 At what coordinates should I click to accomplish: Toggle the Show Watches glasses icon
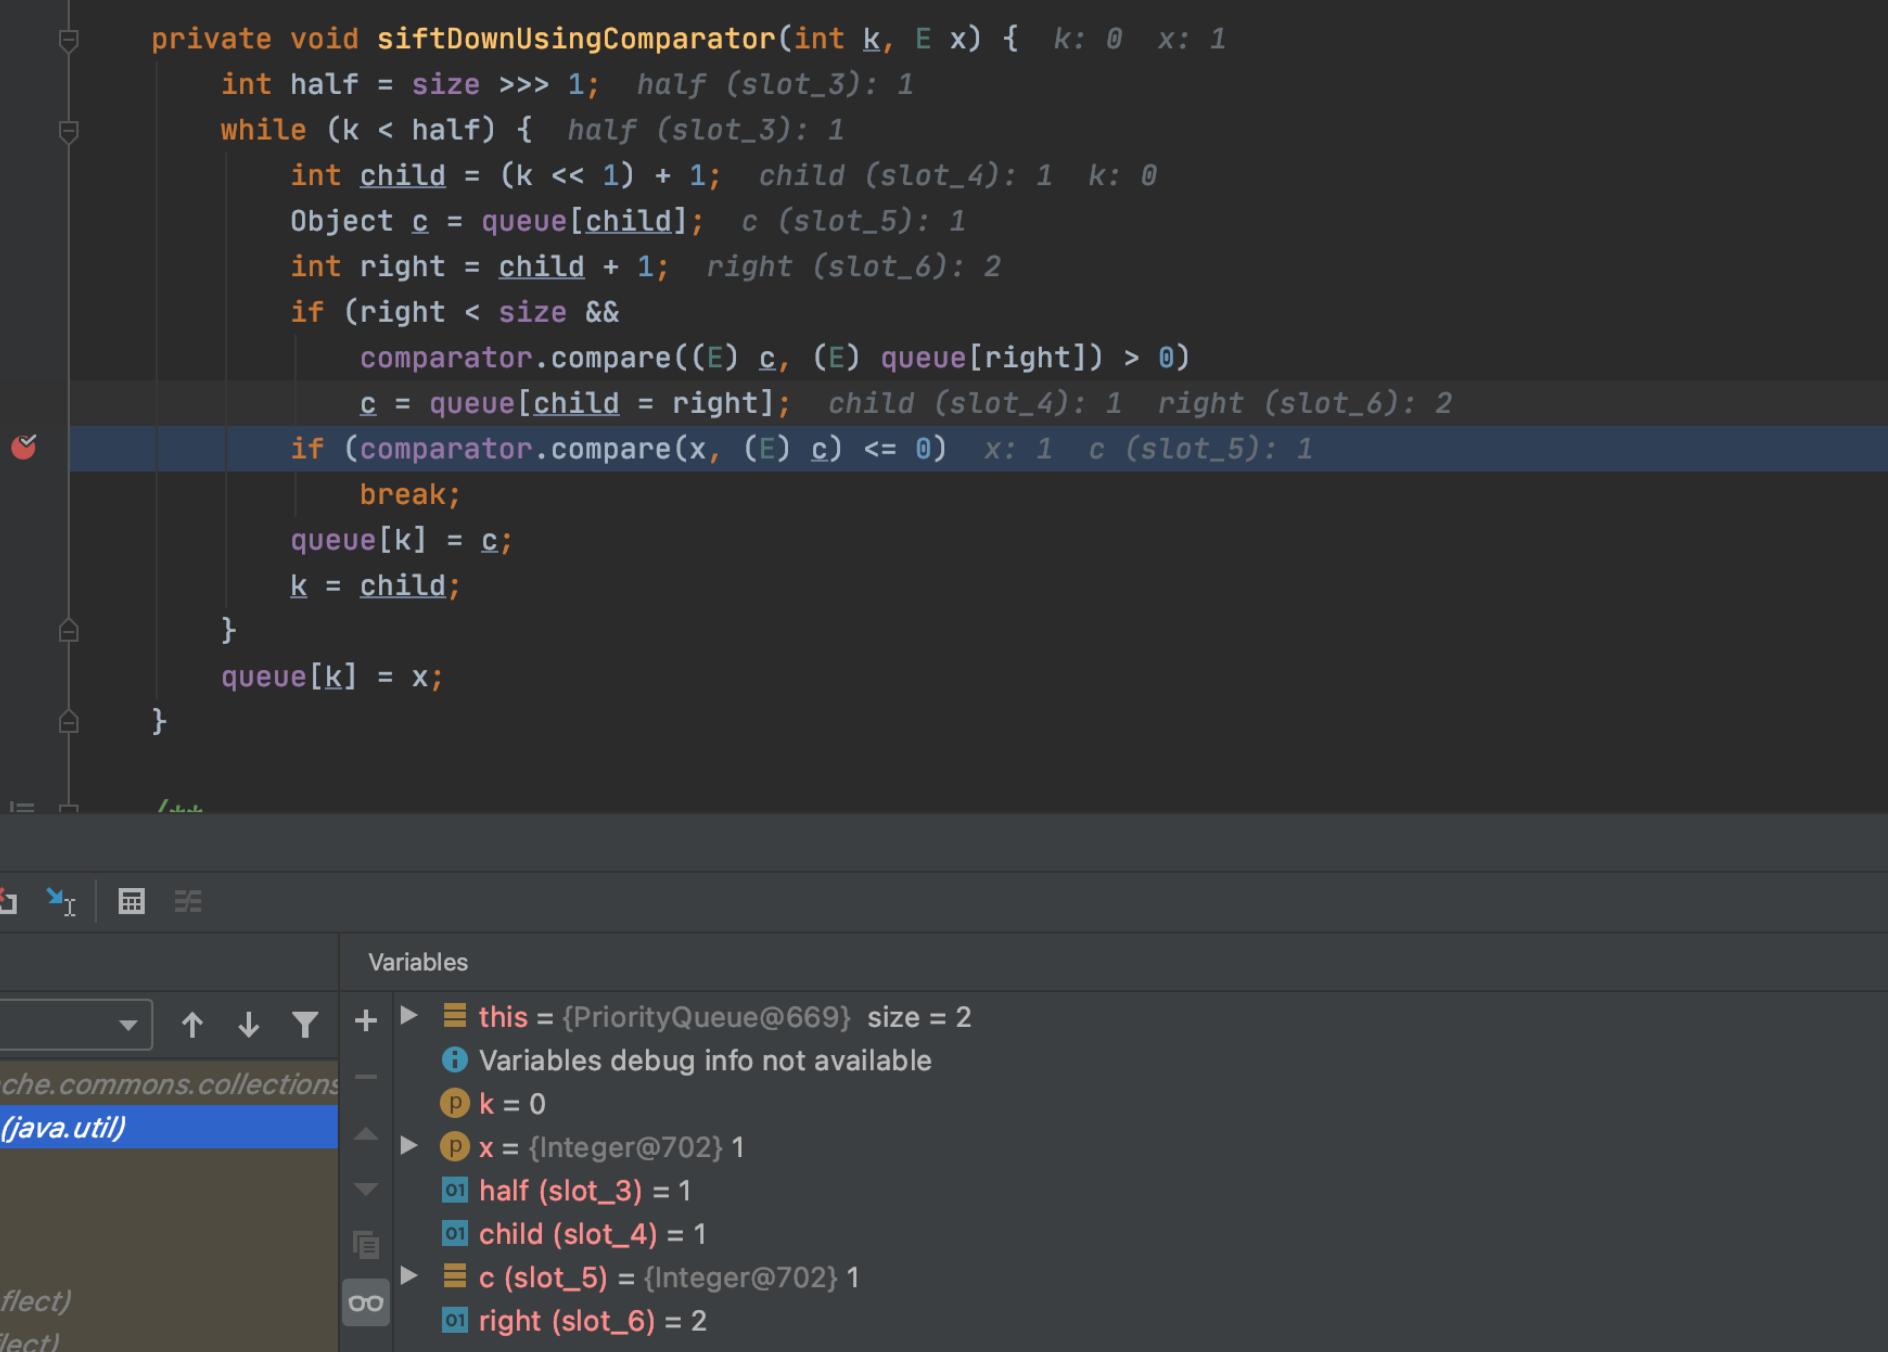[x=366, y=1303]
